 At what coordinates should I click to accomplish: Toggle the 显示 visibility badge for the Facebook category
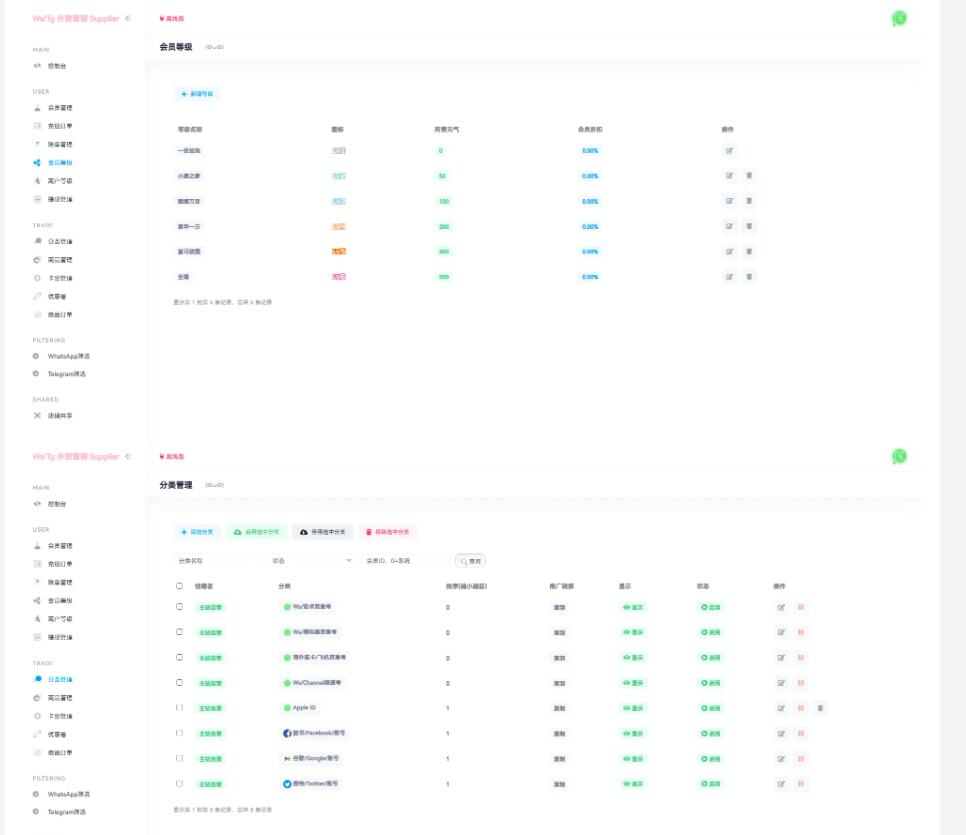pos(633,734)
